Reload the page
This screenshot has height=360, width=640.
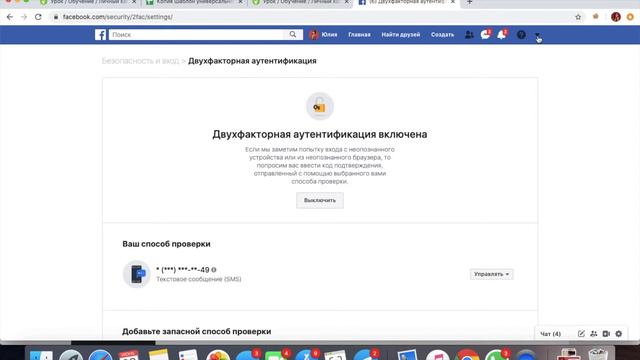pos(38,17)
